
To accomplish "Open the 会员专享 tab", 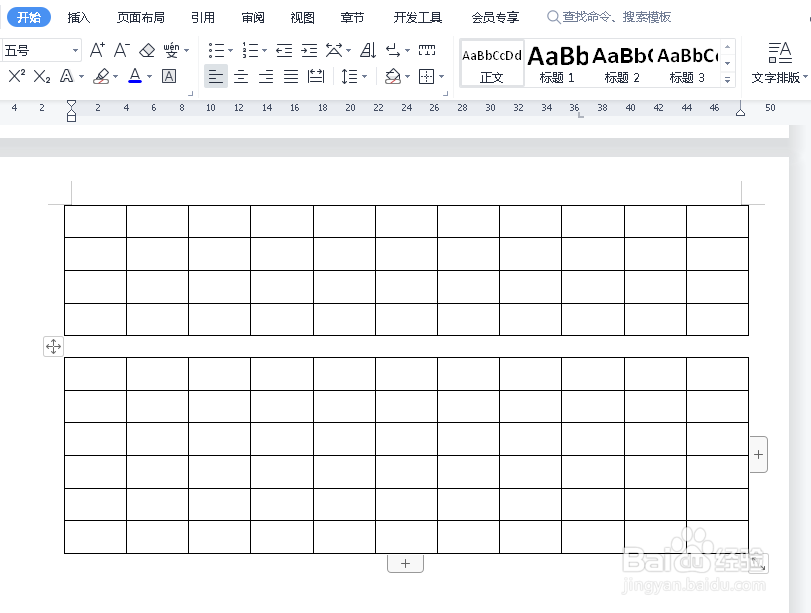I will point(495,18).
